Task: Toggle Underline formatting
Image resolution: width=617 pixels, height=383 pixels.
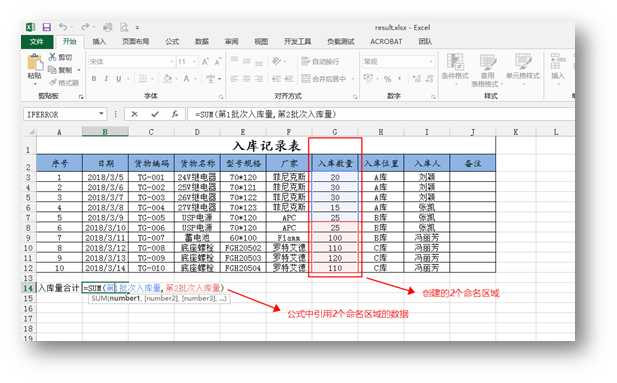Action: point(118,79)
